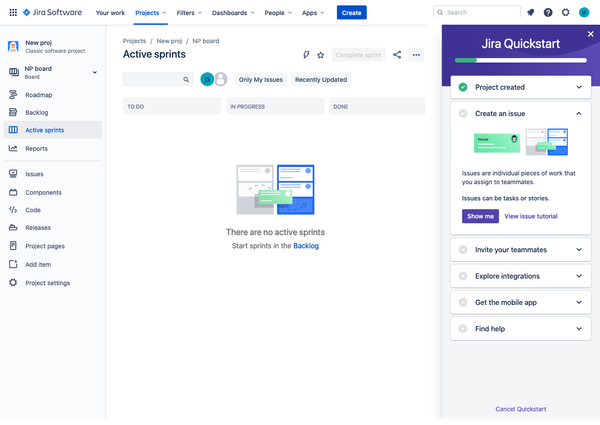Viewport: 600px width, 425px height.
Task: Click the Find help status circle
Action: point(463,329)
